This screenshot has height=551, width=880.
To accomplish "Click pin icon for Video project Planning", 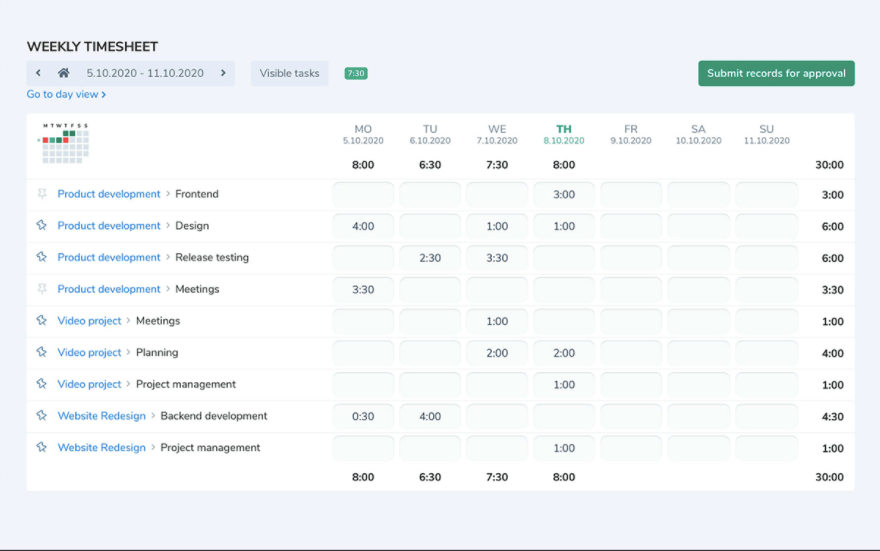I will point(42,352).
